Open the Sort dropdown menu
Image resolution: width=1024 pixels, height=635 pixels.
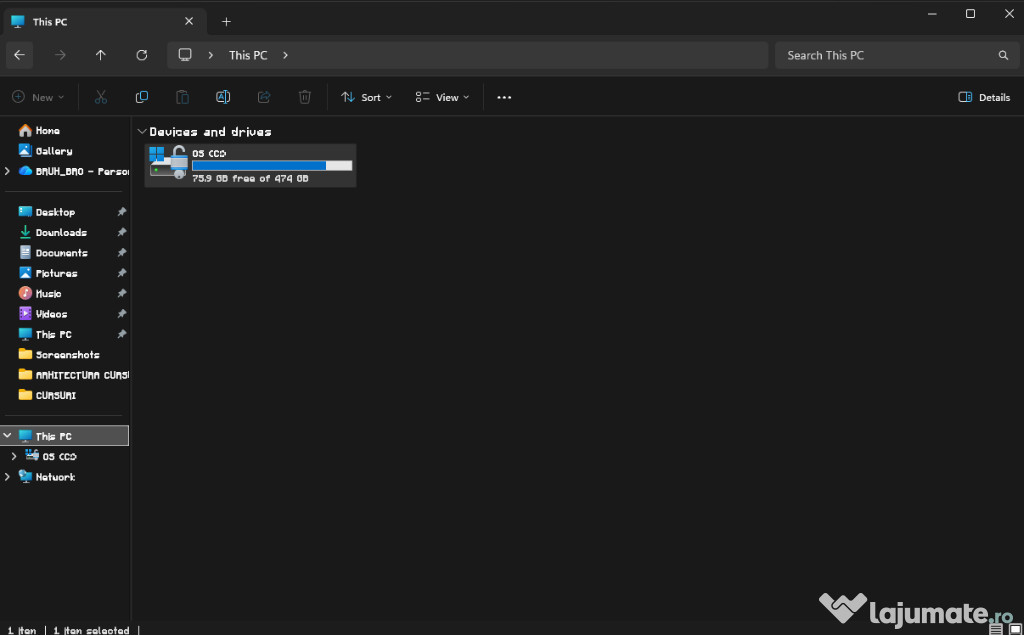[x=366, y=97]
